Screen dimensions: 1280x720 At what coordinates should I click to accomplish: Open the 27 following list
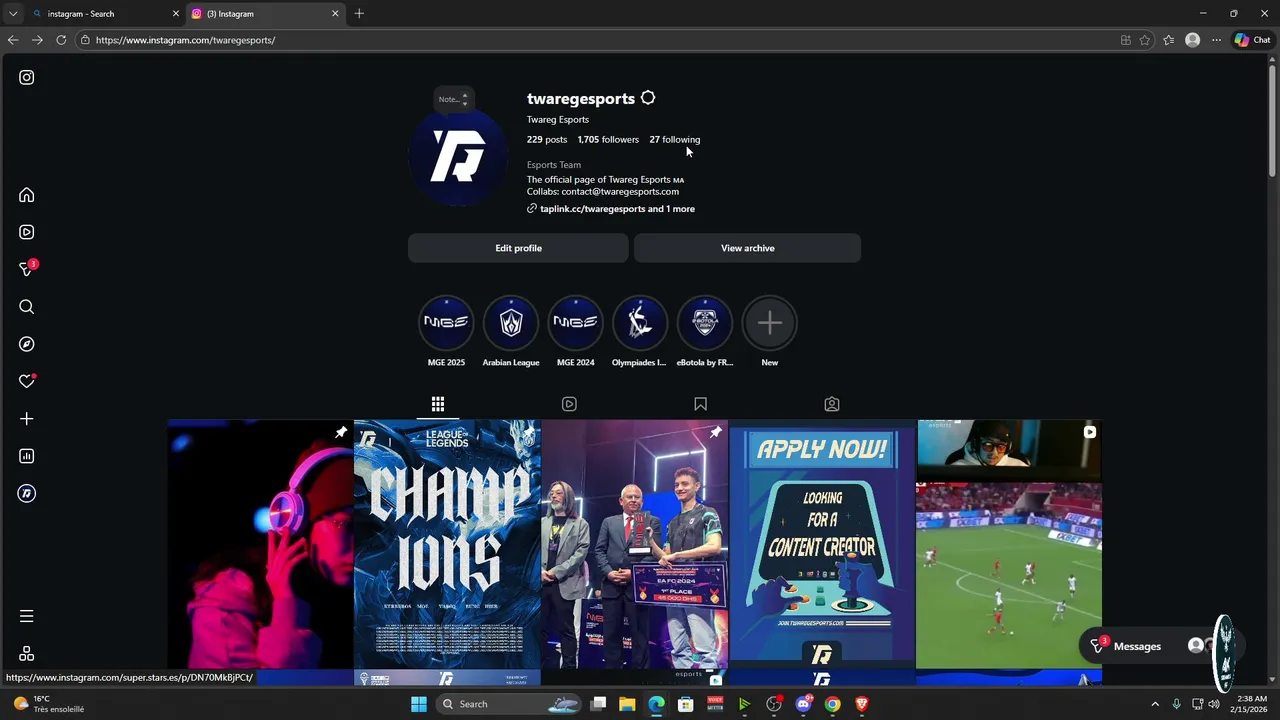[675, 139]
